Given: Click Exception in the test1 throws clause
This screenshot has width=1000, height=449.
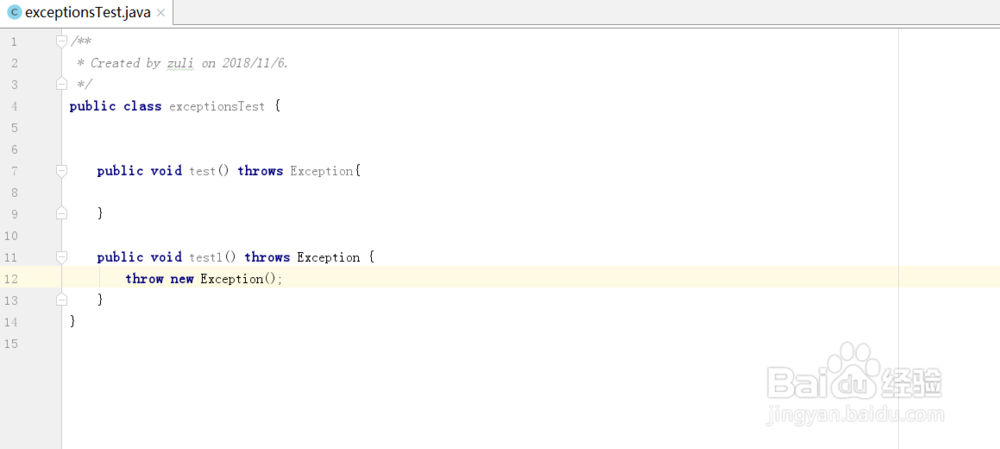Looking at the screenshot, I should [x=328, y=257].
